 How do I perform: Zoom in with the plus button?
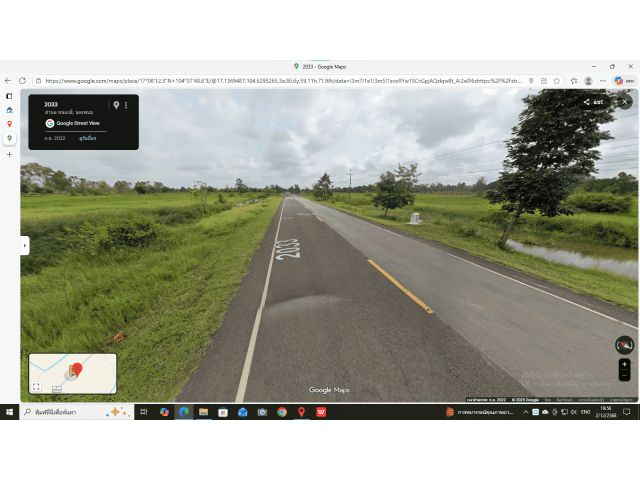click(x=624, y=364)
